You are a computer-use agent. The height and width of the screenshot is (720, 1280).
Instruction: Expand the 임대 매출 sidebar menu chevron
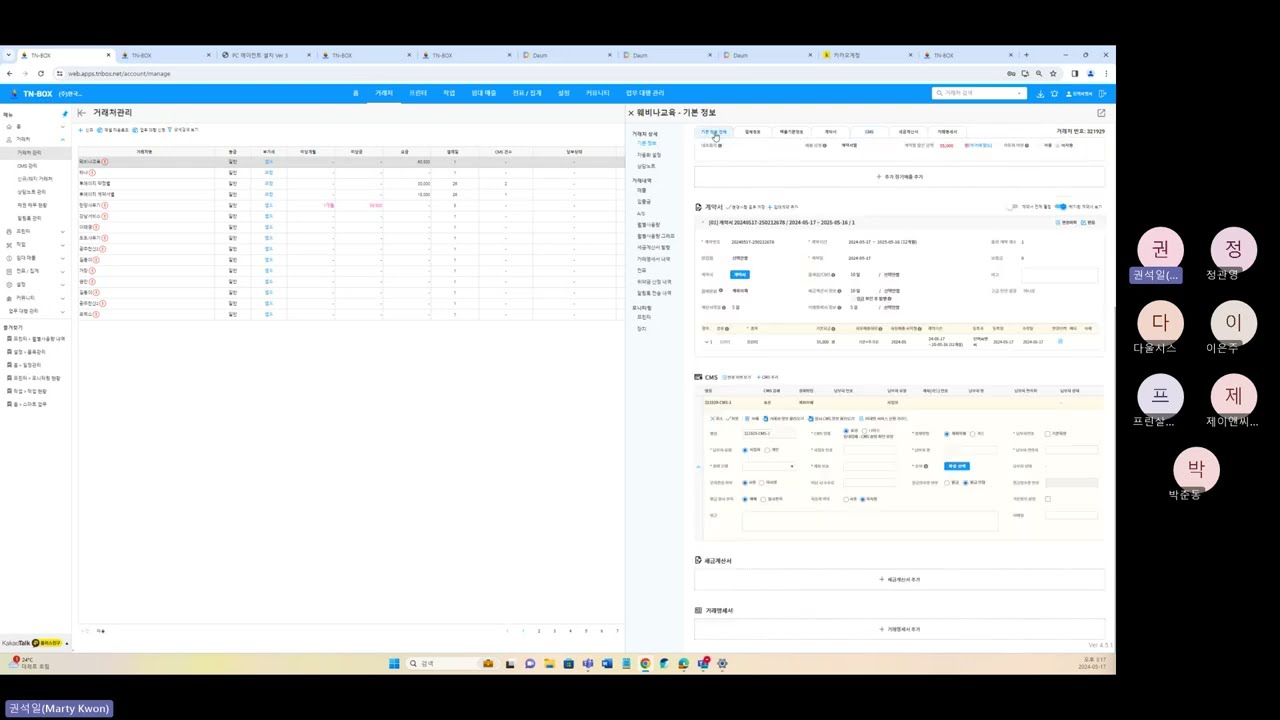point(62,258)
